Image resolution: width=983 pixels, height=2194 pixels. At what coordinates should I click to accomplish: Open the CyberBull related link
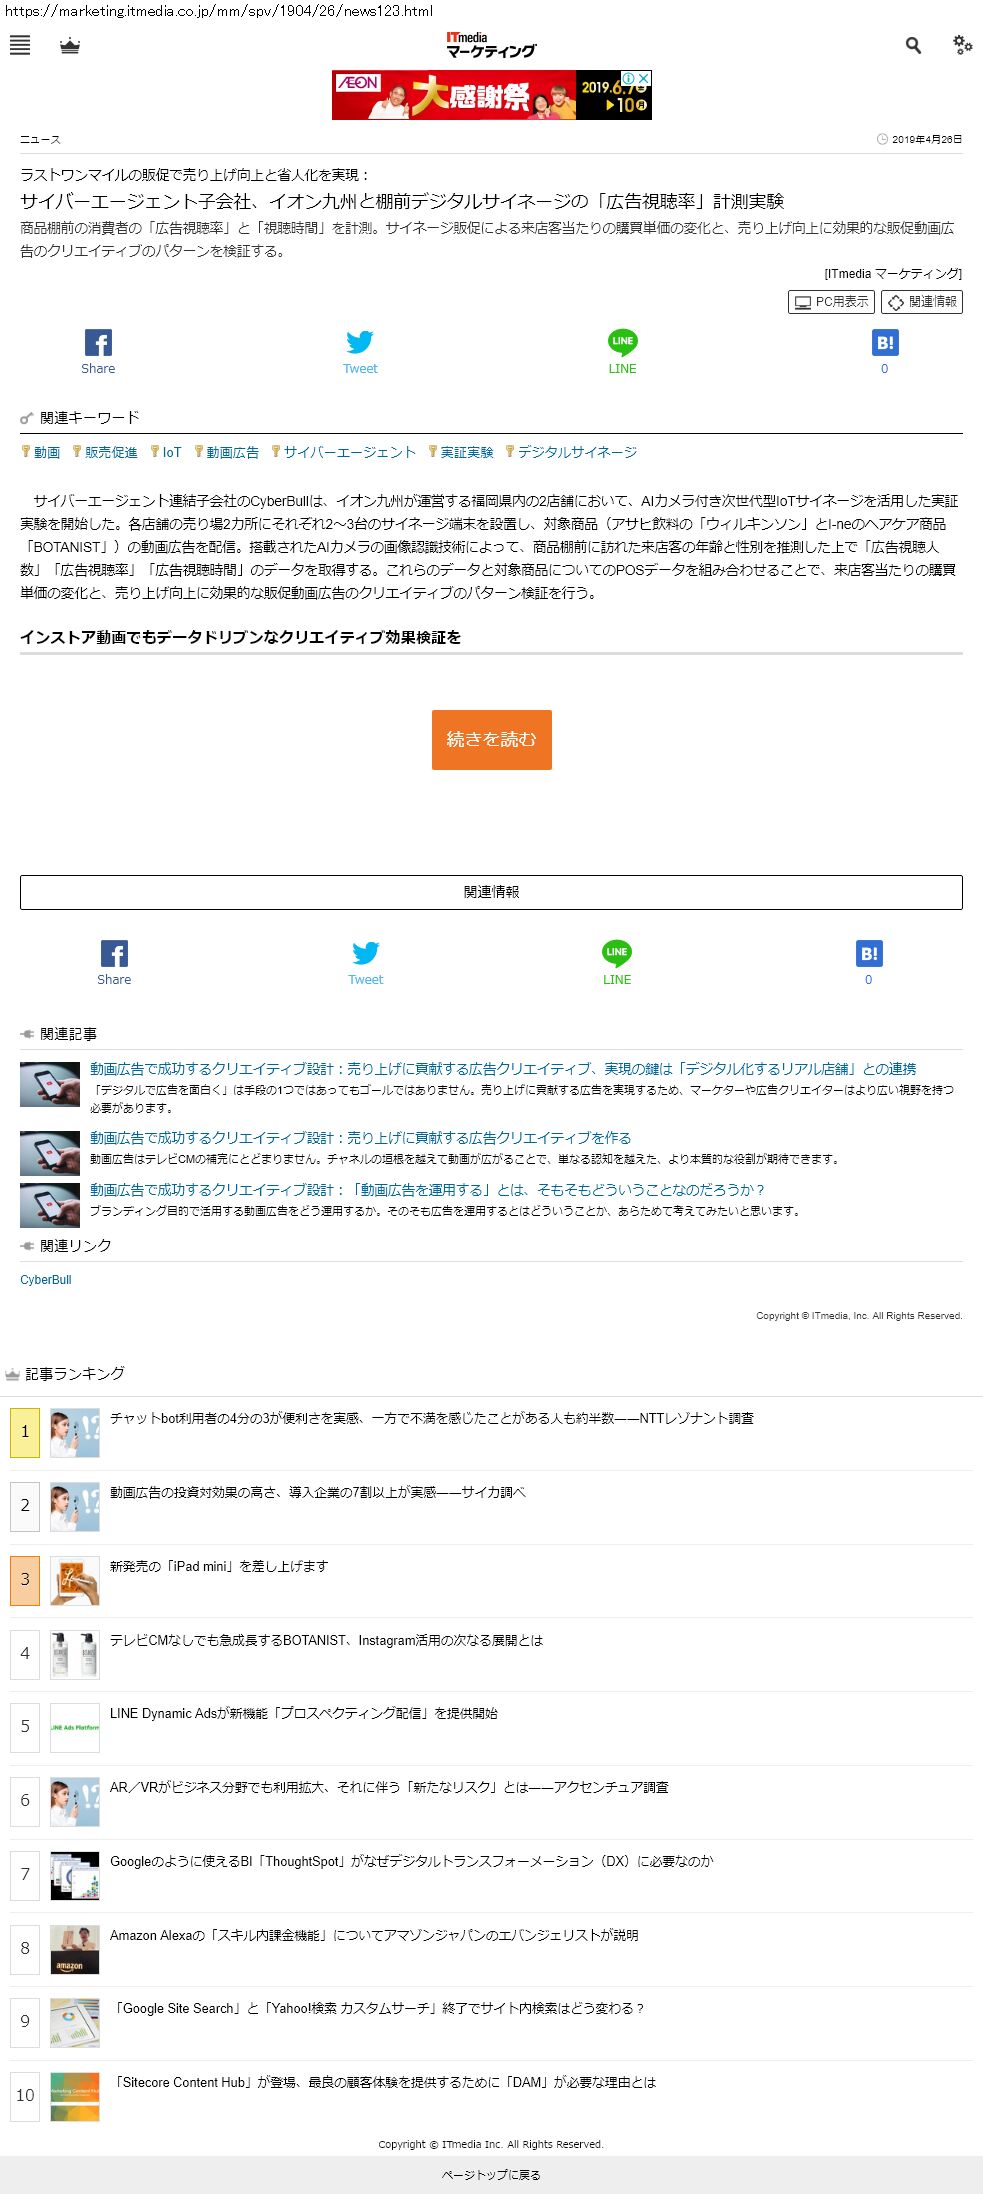tap(46, 1280)
